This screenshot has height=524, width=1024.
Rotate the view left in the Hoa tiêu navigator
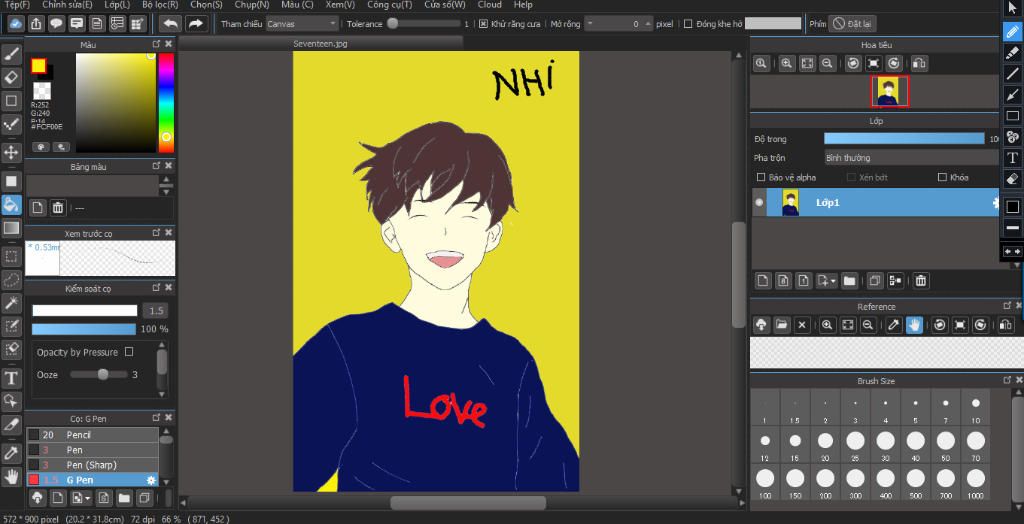pyautogui.click(x=853, y=63)
